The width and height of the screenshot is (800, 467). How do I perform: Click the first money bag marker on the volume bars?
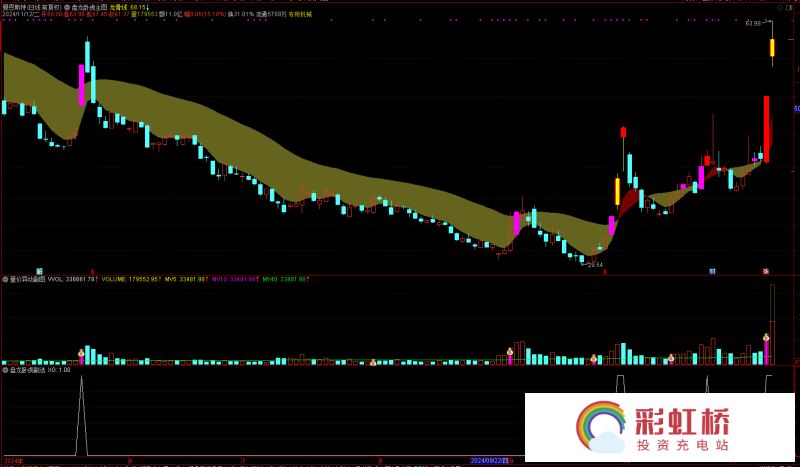tap(82, 352)
